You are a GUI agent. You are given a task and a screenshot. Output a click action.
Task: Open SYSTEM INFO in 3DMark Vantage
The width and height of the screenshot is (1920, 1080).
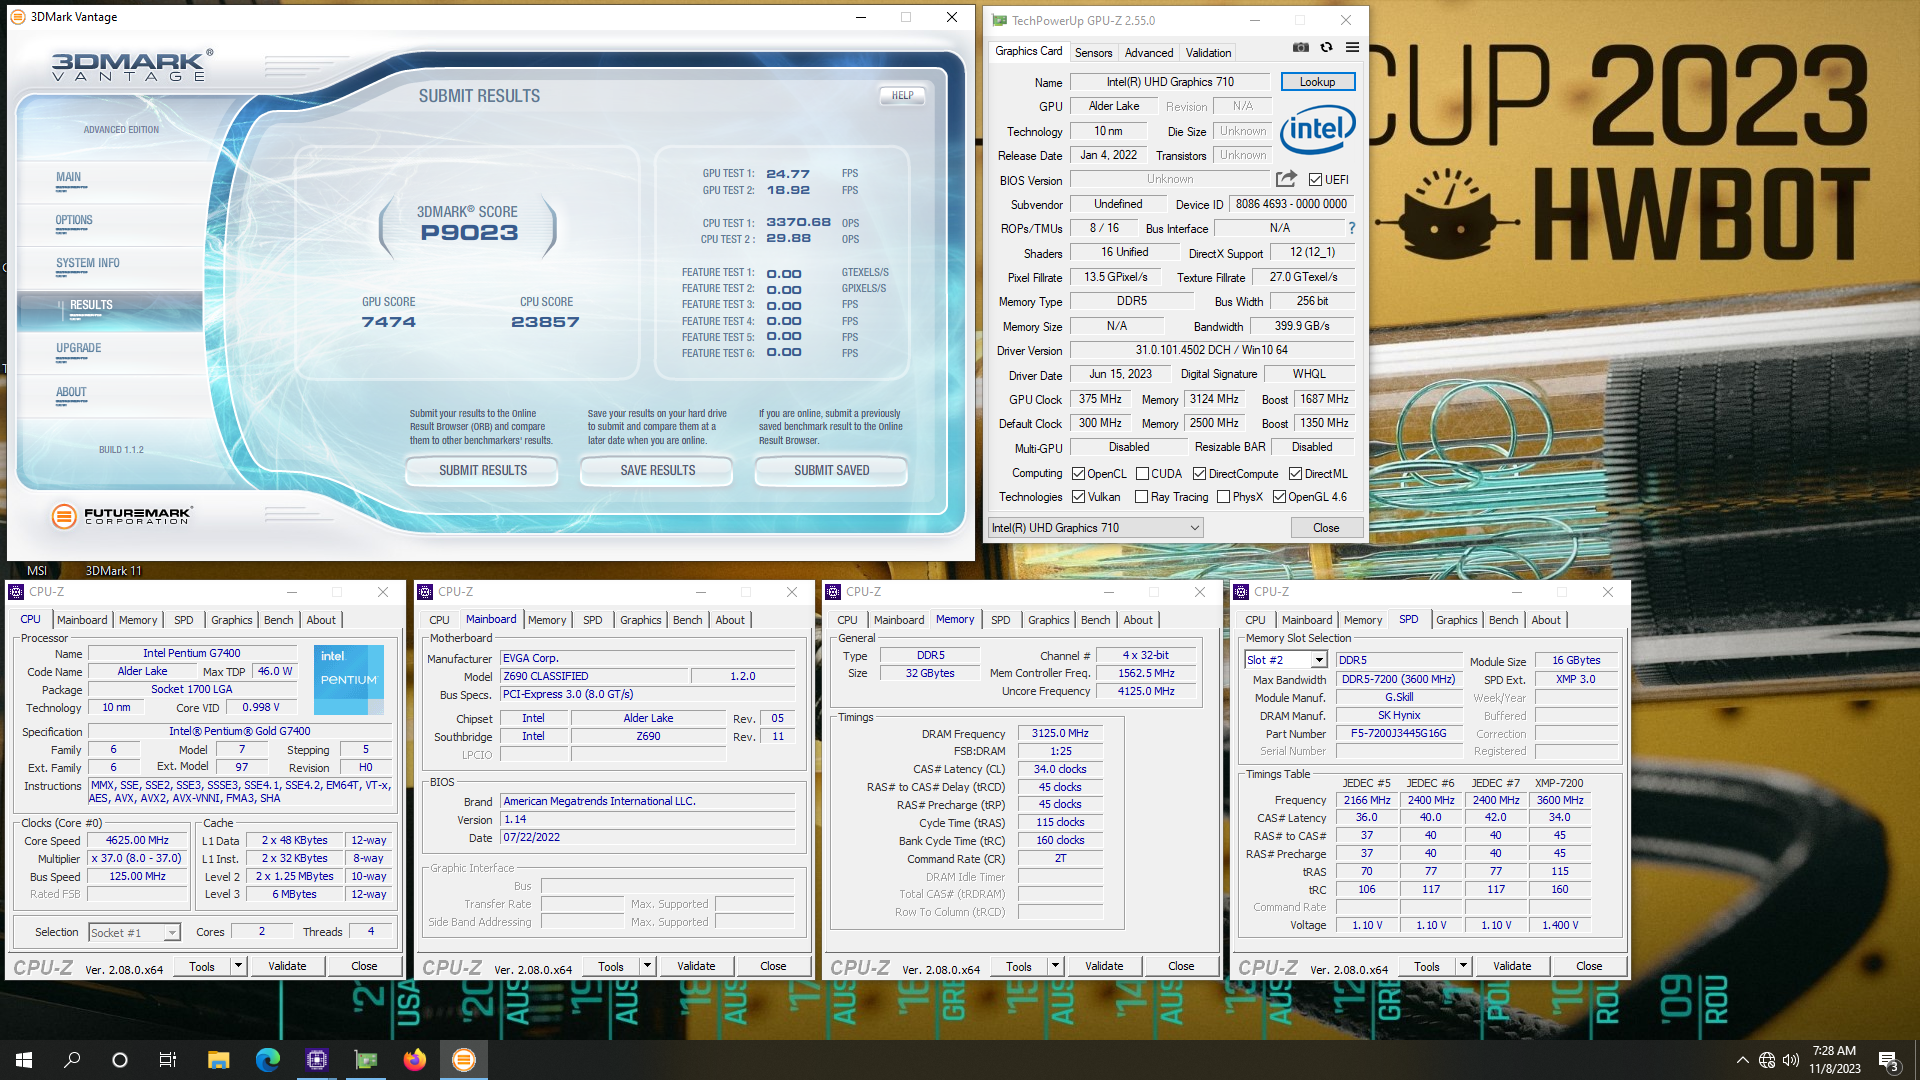(x=88, y=263)
